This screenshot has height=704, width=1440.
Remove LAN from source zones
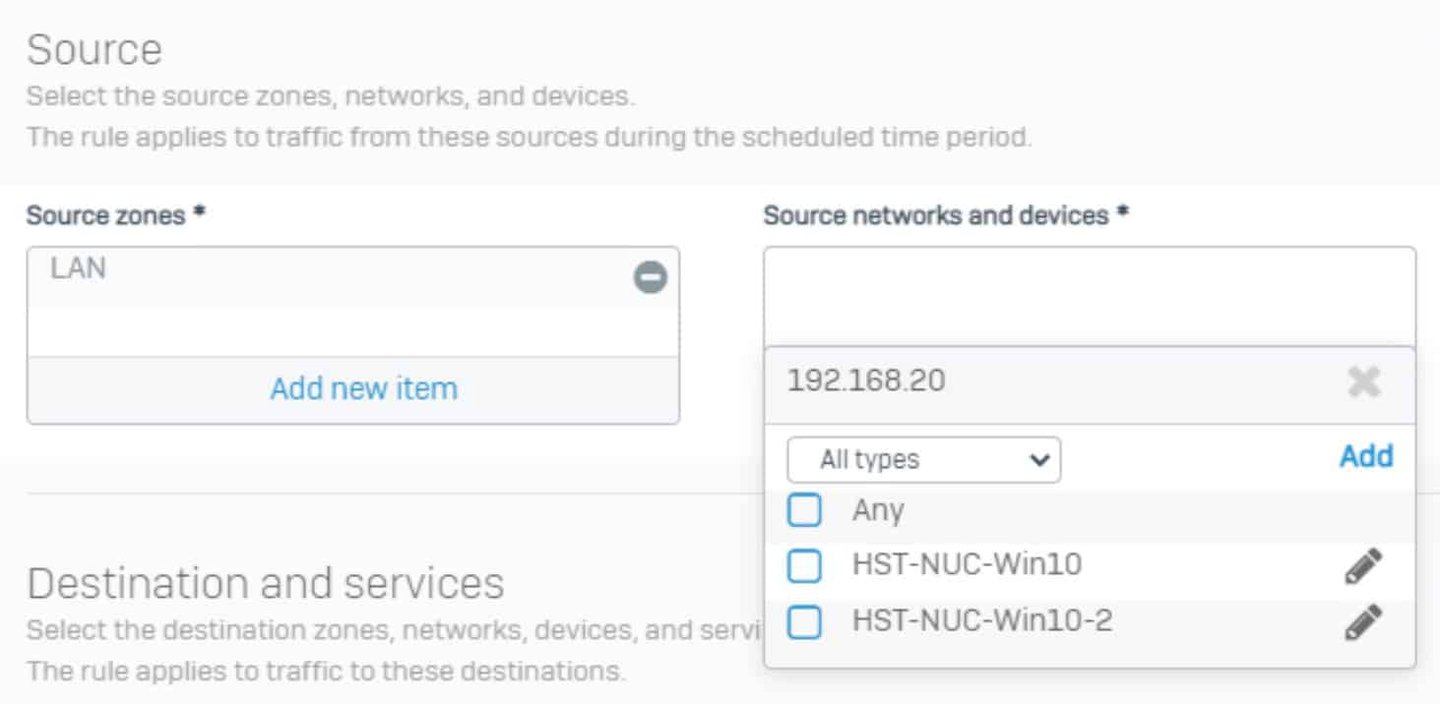(x=650, y=277)
